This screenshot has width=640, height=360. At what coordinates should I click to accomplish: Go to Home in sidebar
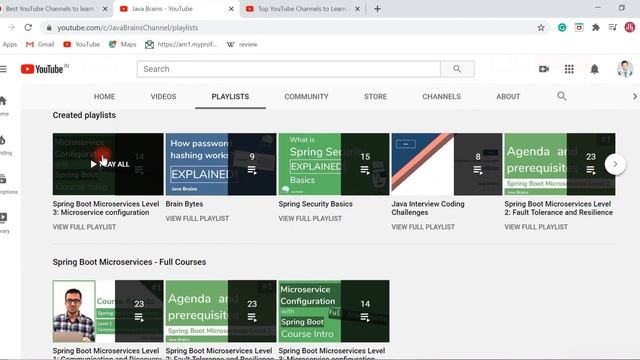pyautogui.click(x=4, y=105)
